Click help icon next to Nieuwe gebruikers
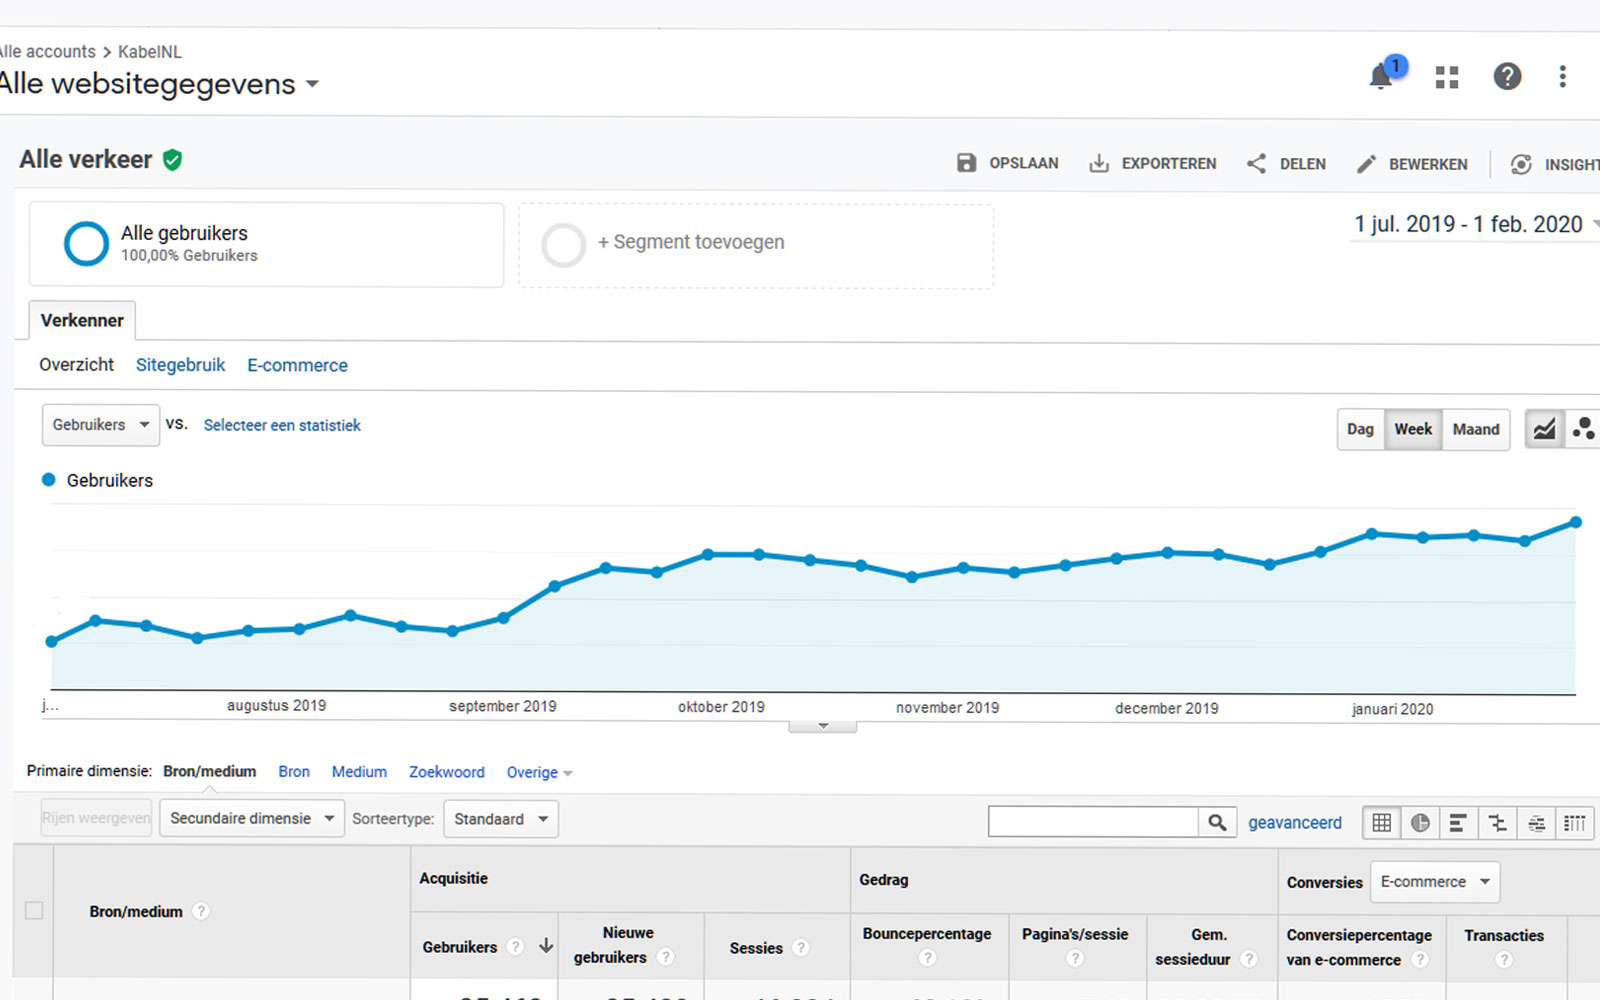Image resolution: width=1600 pixels, height=1000 pixels. point(665,957)
